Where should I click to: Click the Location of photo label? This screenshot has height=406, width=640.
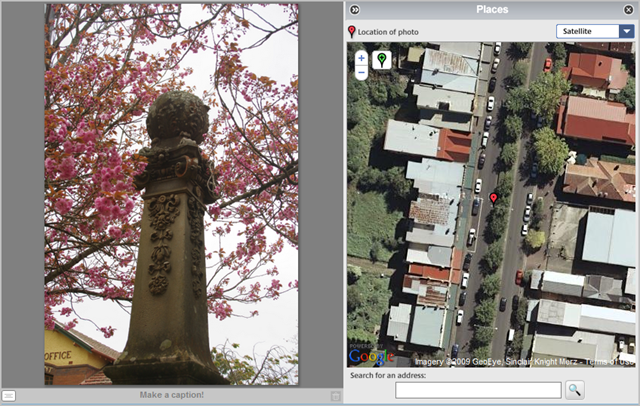coord(388,32)
